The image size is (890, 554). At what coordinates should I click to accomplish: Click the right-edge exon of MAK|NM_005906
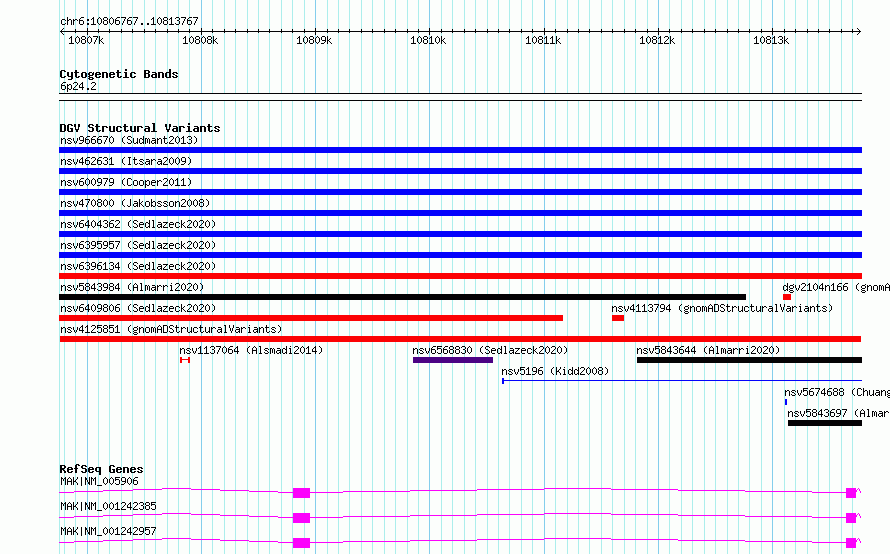click(x=851, y=493)
